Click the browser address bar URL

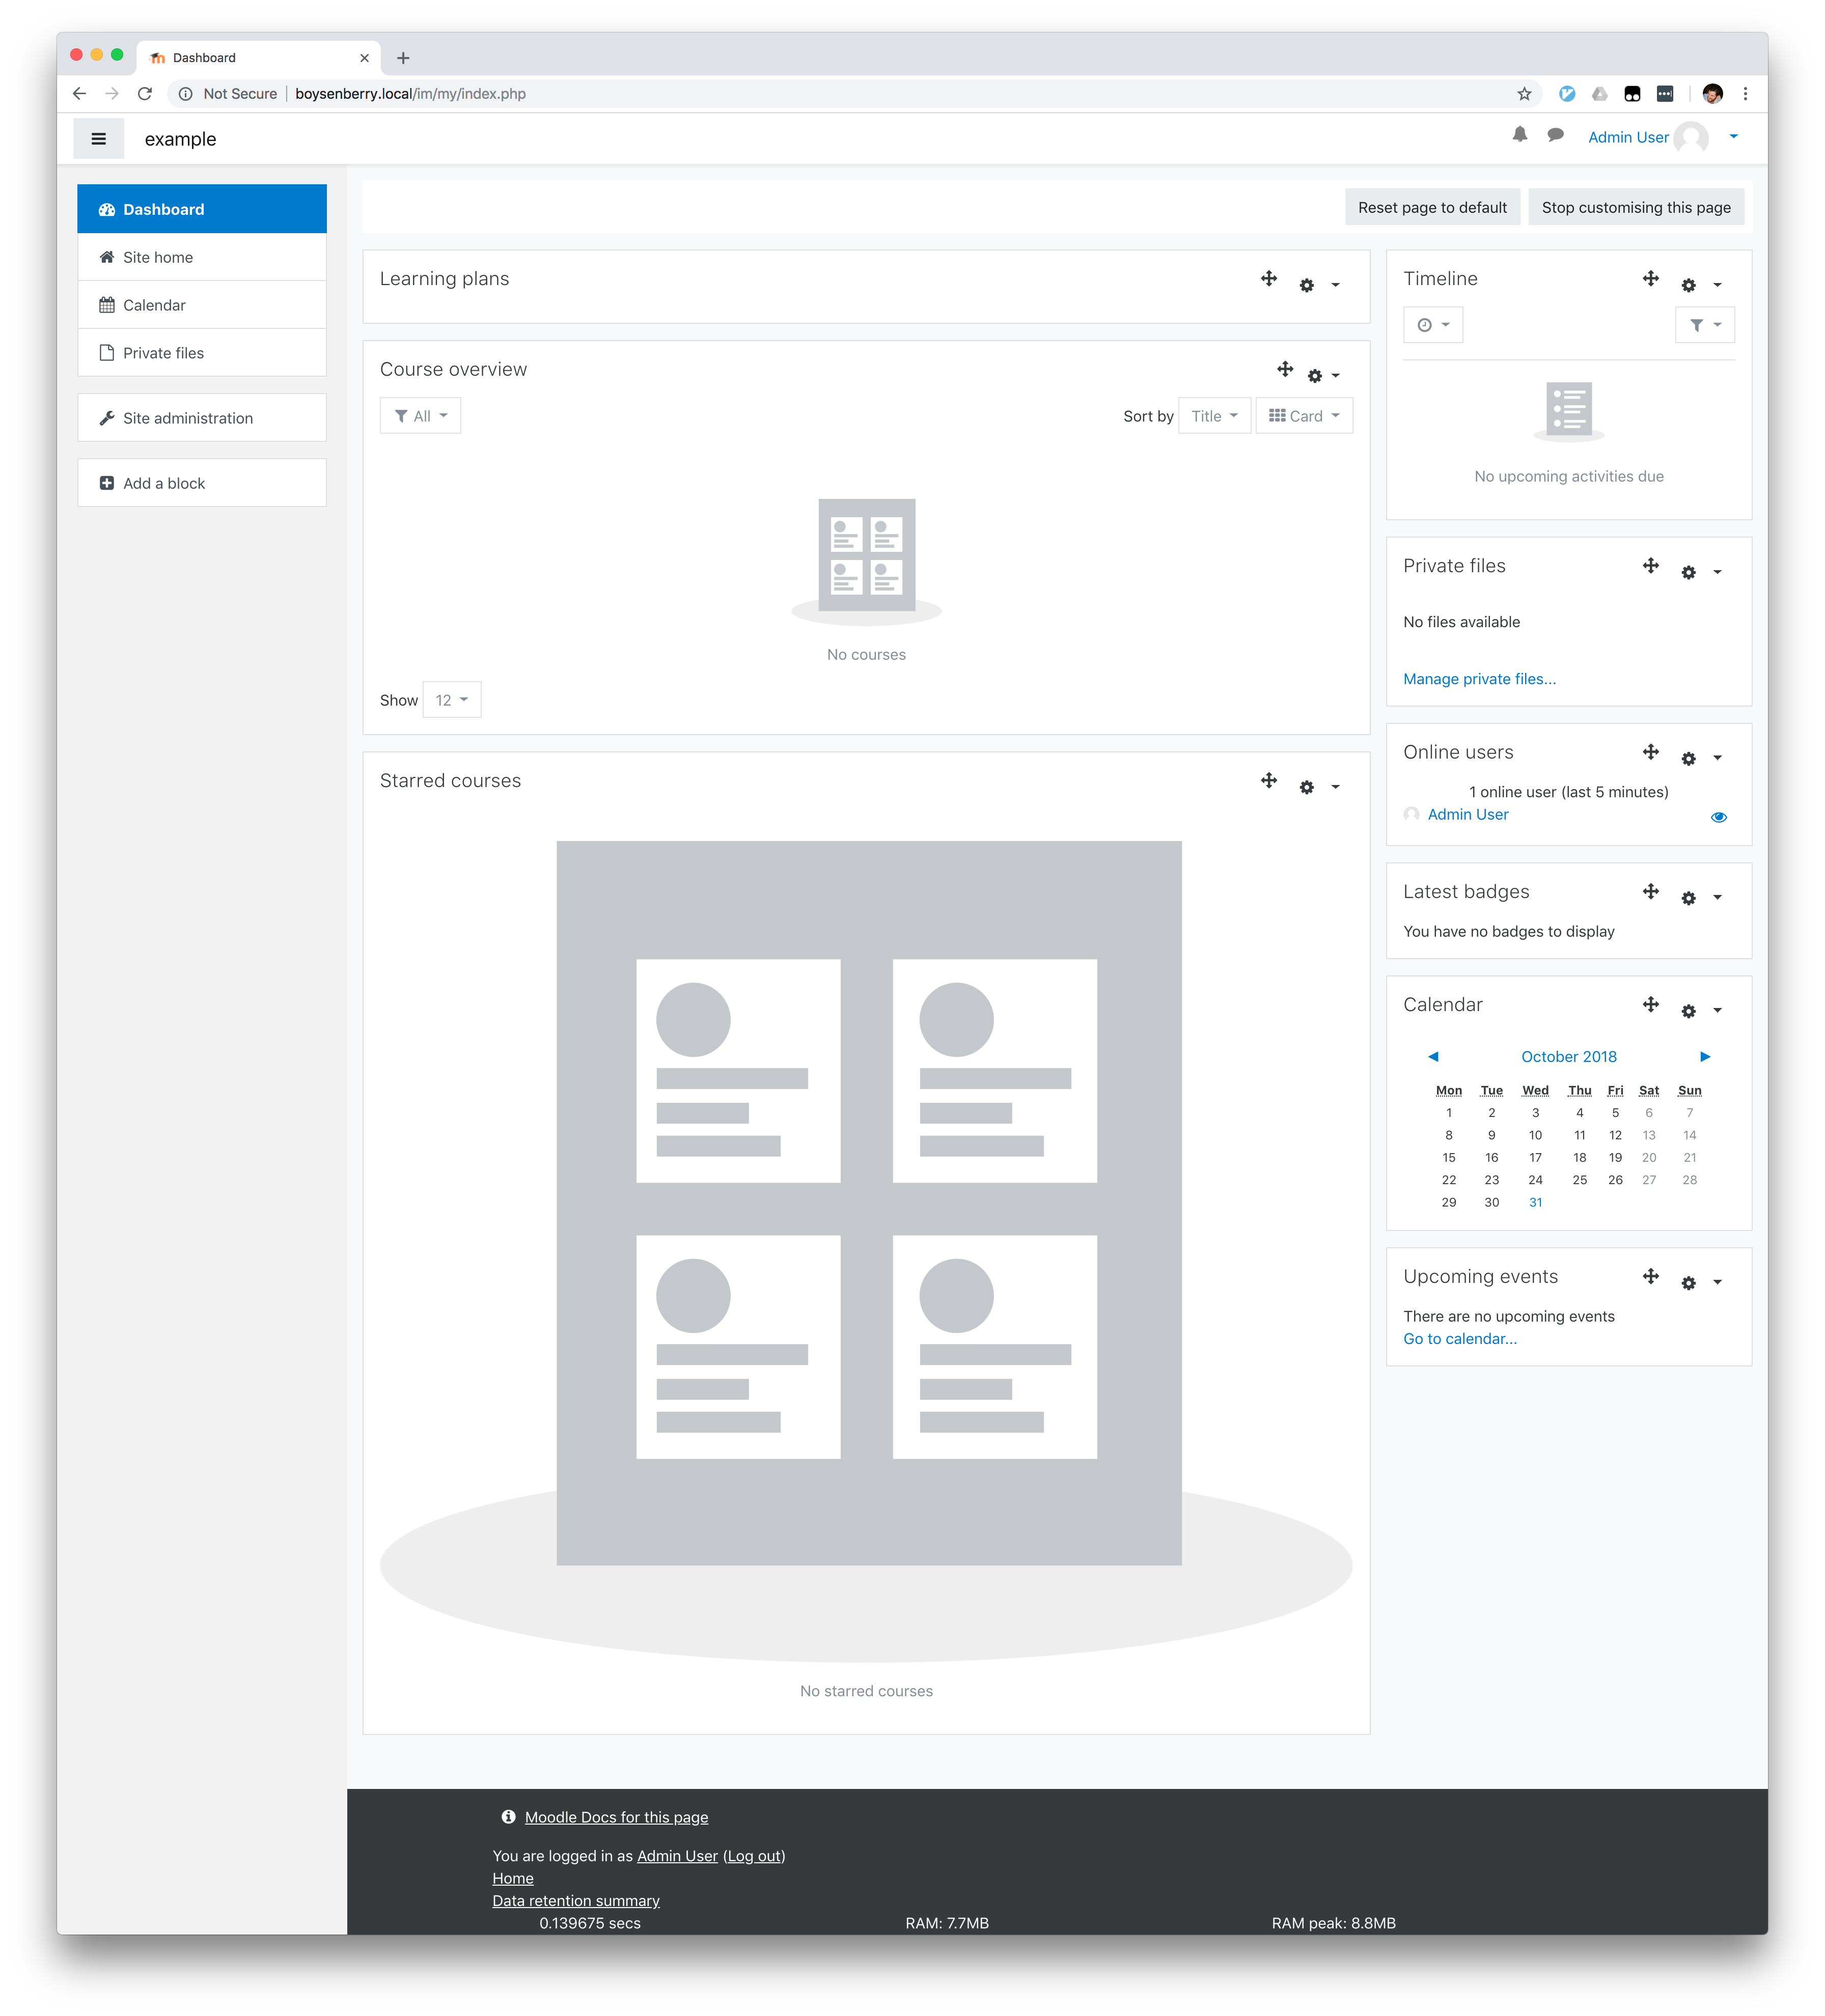tap(410, 94)
